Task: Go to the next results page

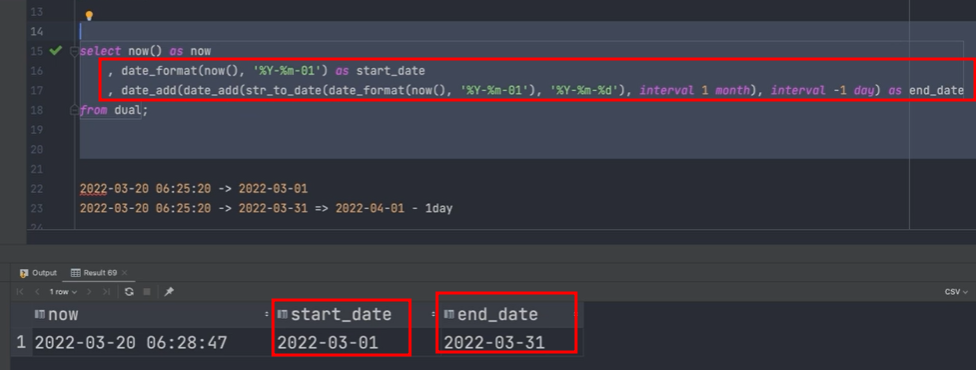Action: click(89, 292)
